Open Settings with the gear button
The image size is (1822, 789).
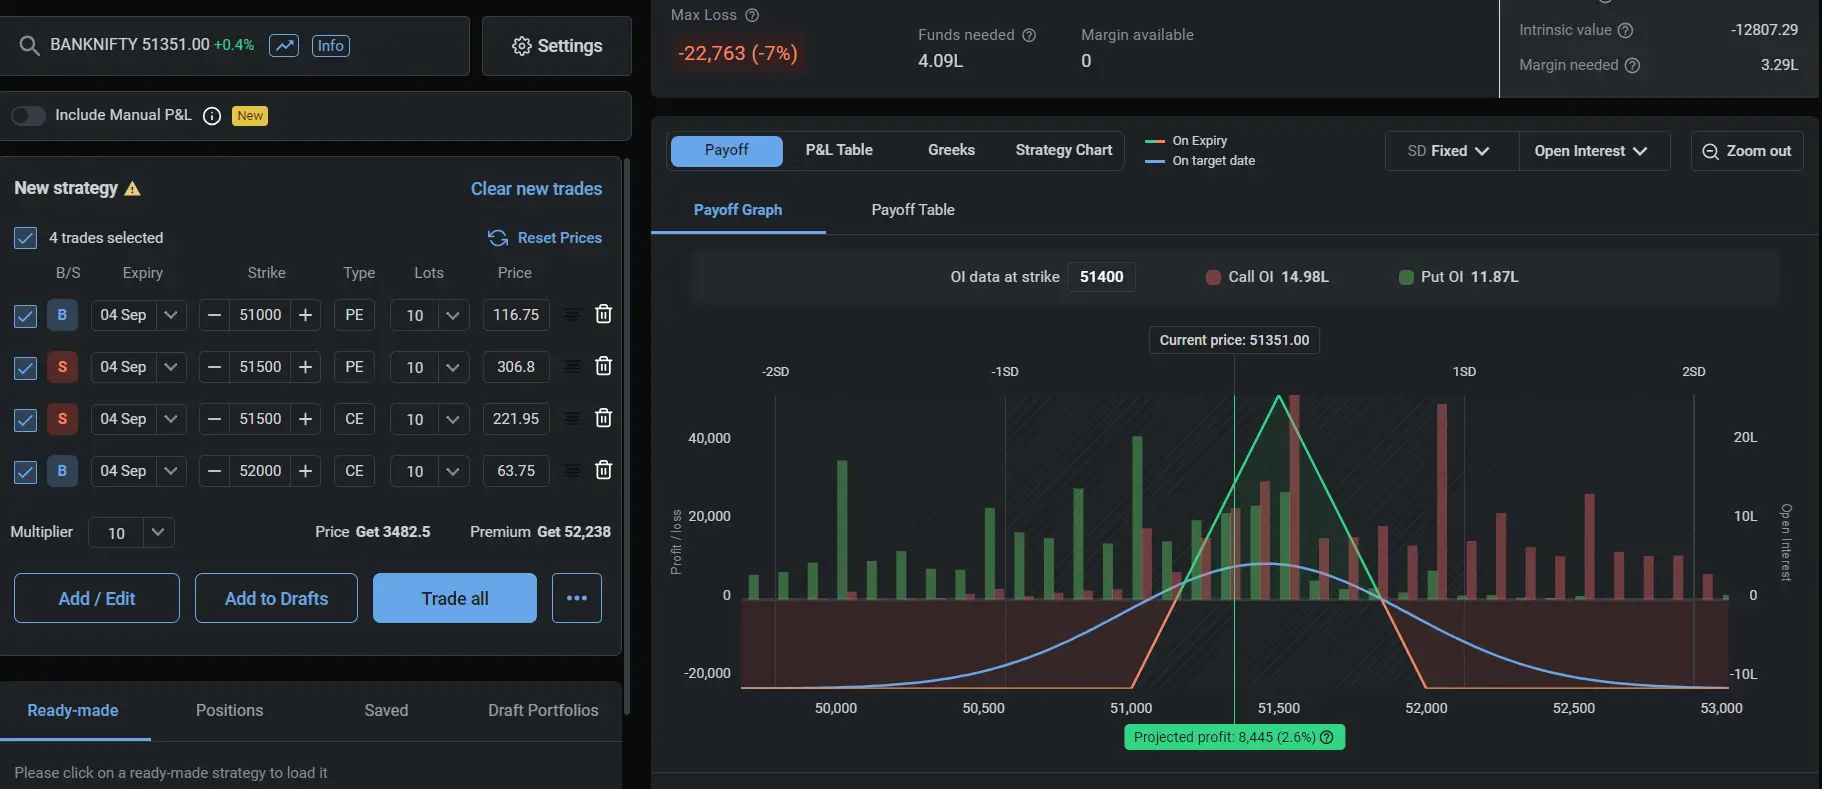[557, 46]
